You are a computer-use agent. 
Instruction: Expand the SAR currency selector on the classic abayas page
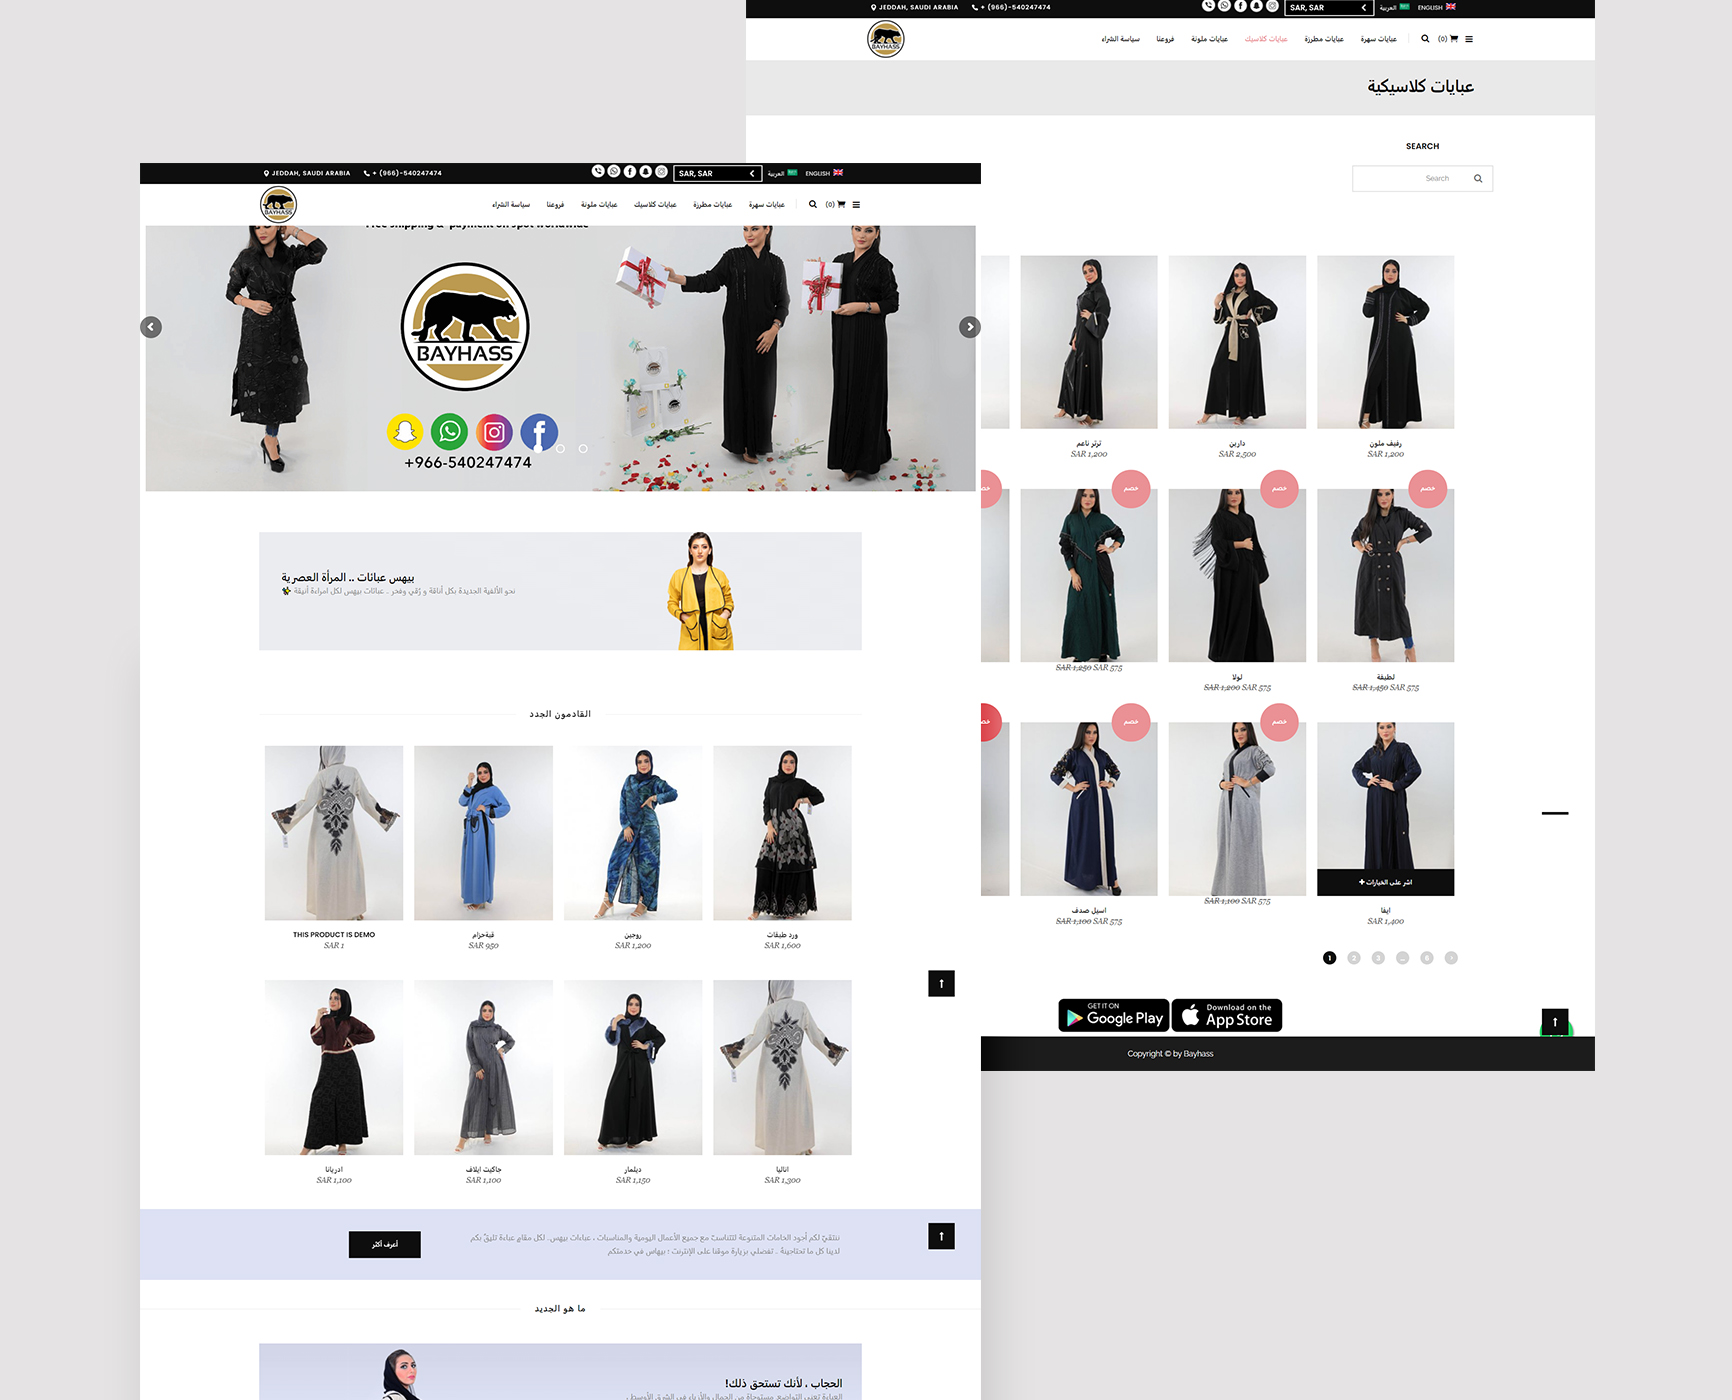(x=1328, y=8)
